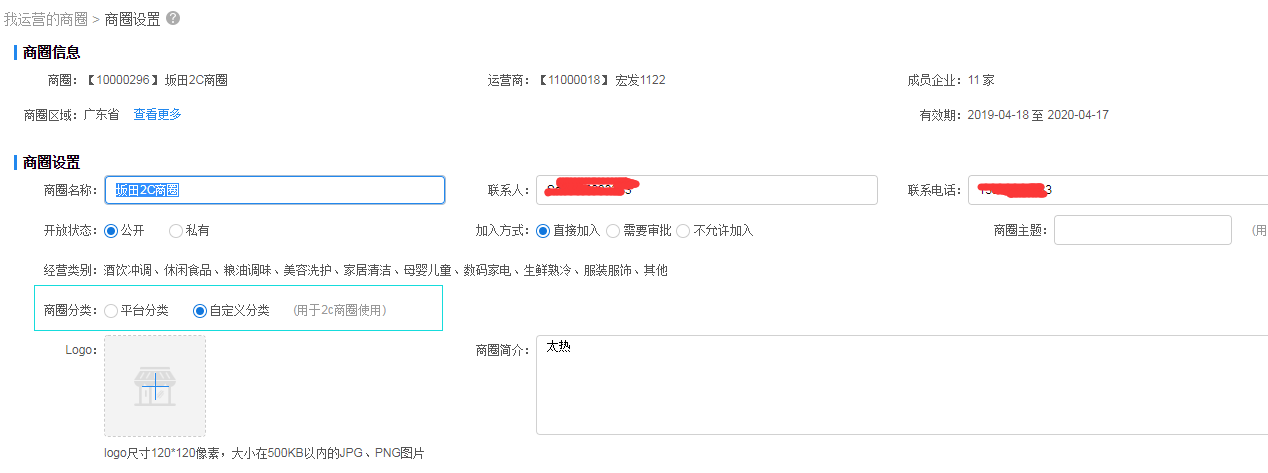Click inside the 商圈简介 text area
The width and height of the screenshot is (1268, 473).
[x=902, y=385]
